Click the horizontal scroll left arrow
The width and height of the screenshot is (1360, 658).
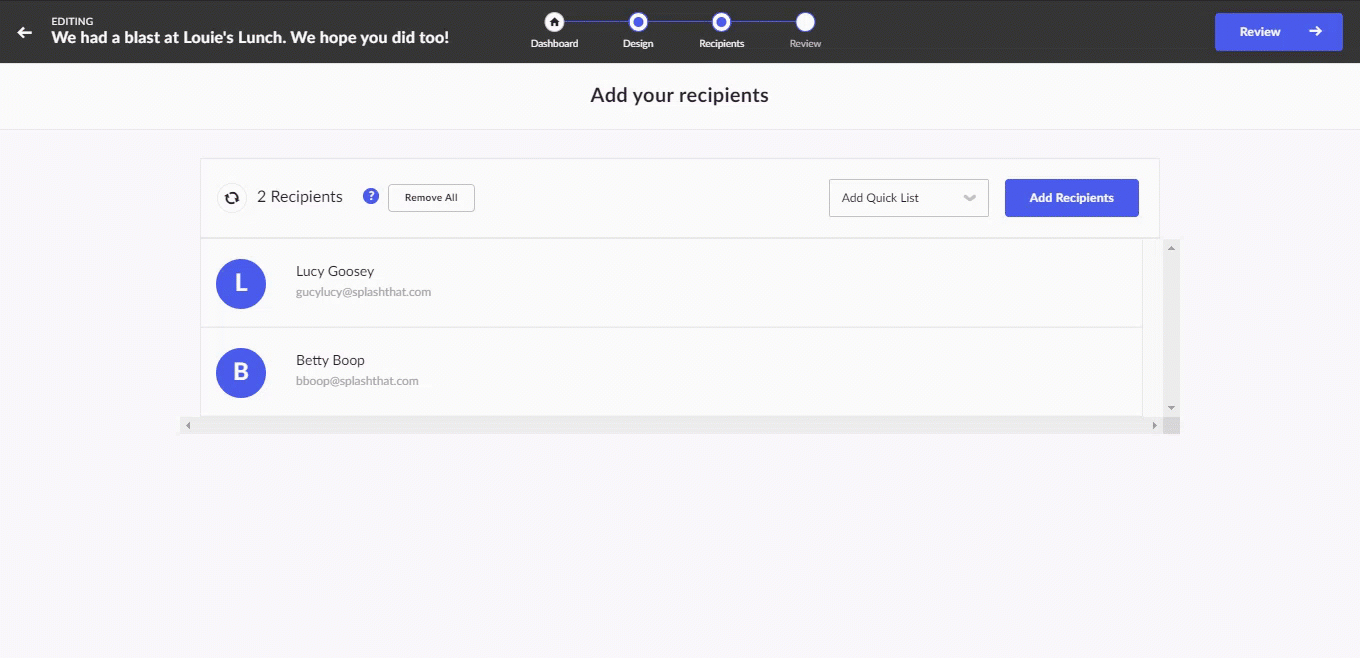pos(188,425)
